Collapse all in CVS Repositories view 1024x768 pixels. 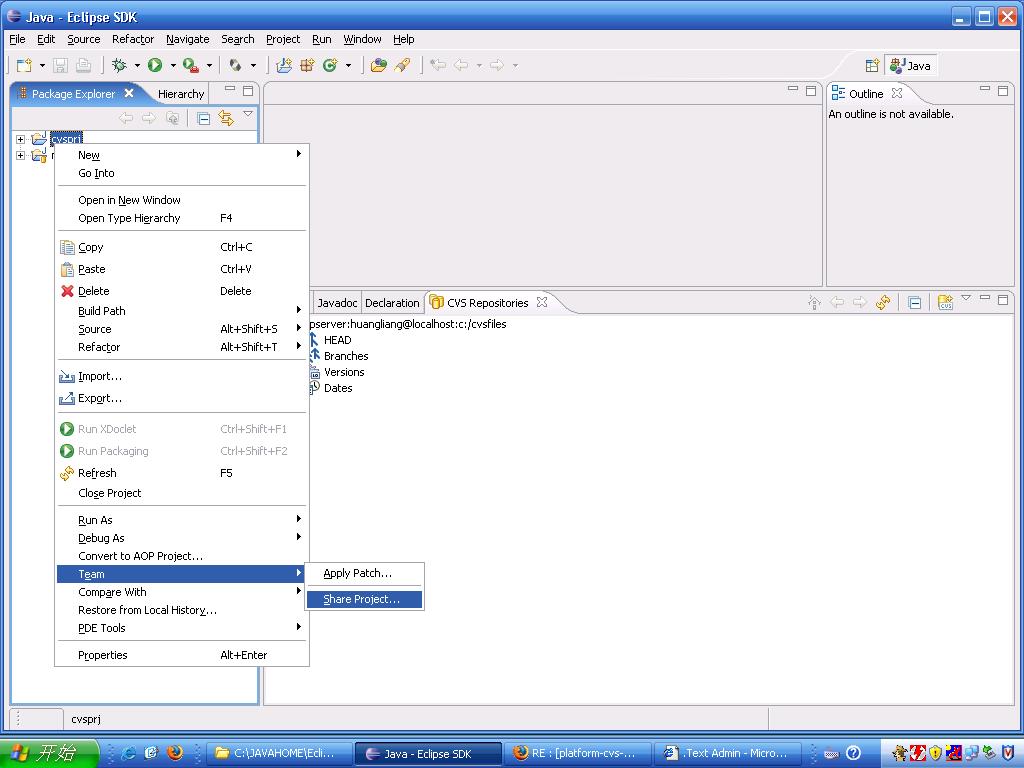[x=915, y=302]
